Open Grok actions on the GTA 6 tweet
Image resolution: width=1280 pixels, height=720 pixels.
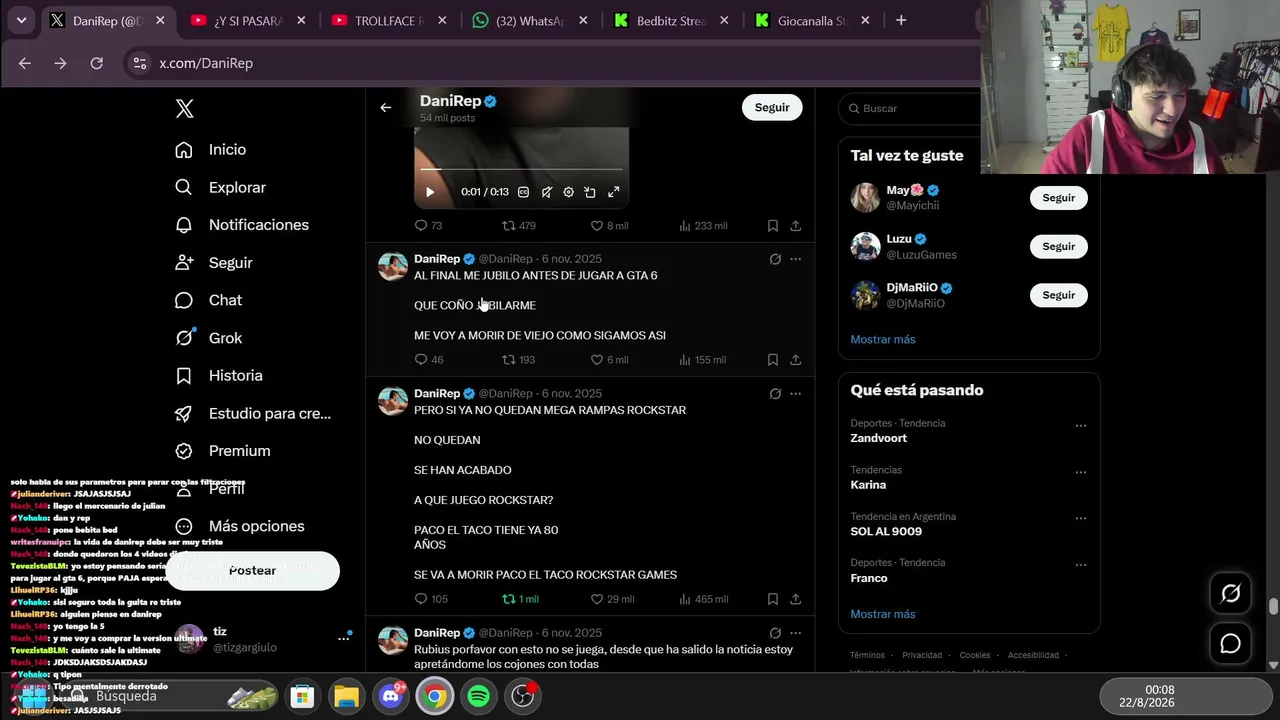[x=775, y=259]
